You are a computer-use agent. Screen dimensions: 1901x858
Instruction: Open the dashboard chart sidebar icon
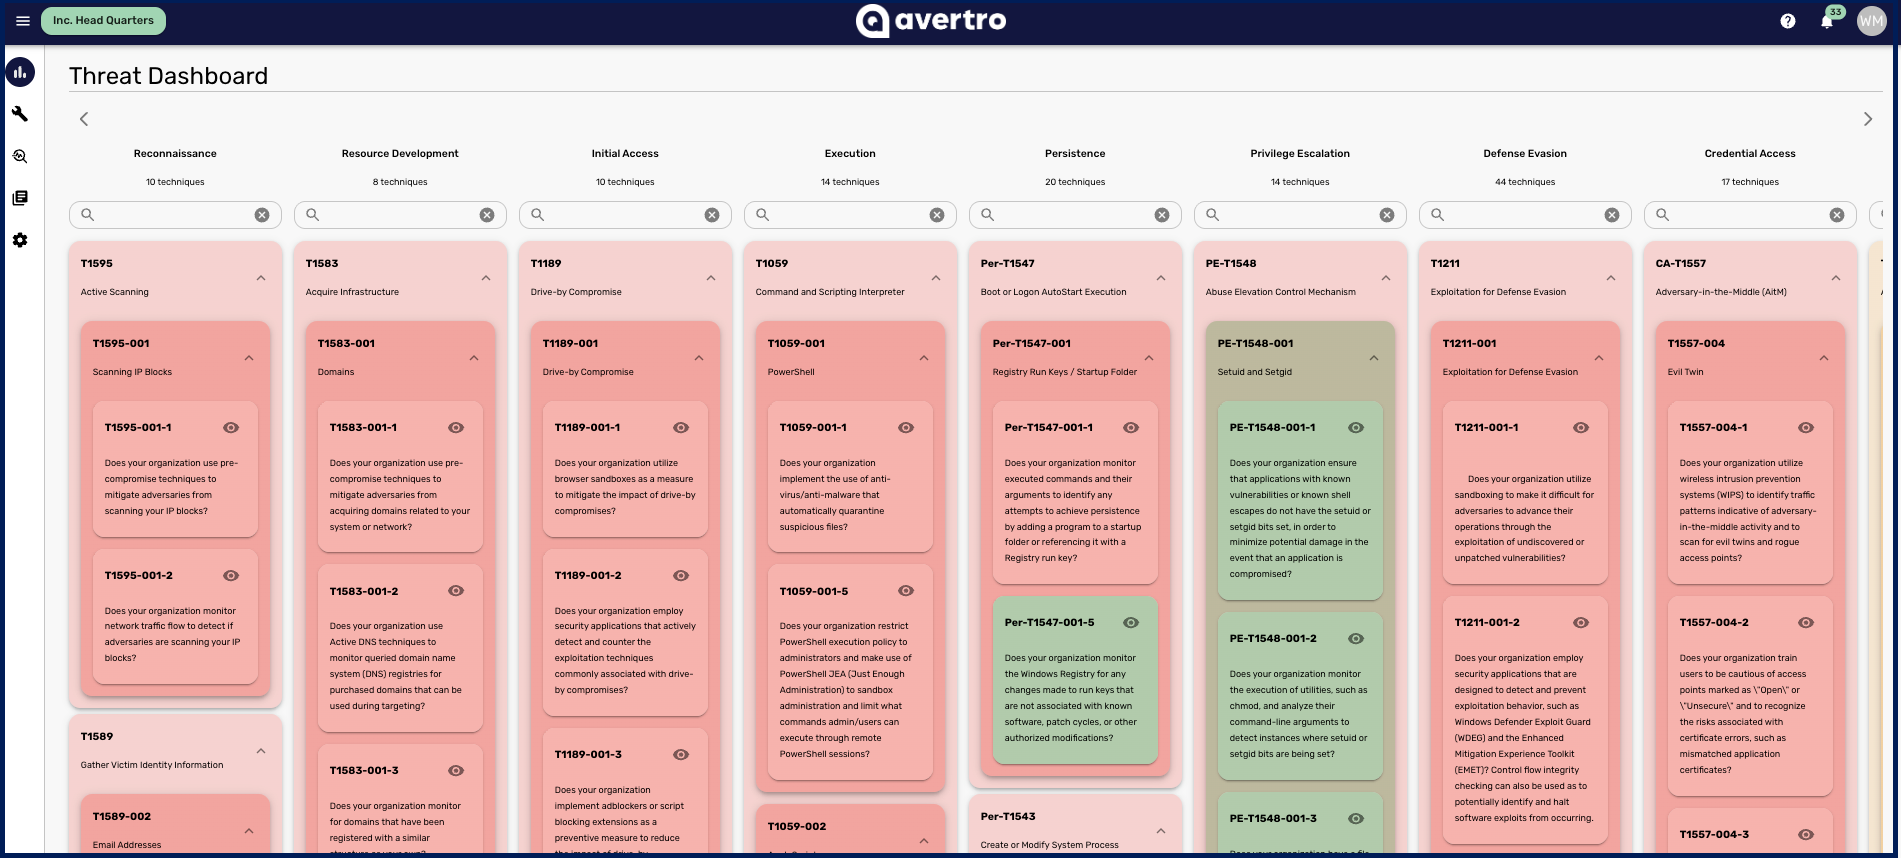(20, 72)
